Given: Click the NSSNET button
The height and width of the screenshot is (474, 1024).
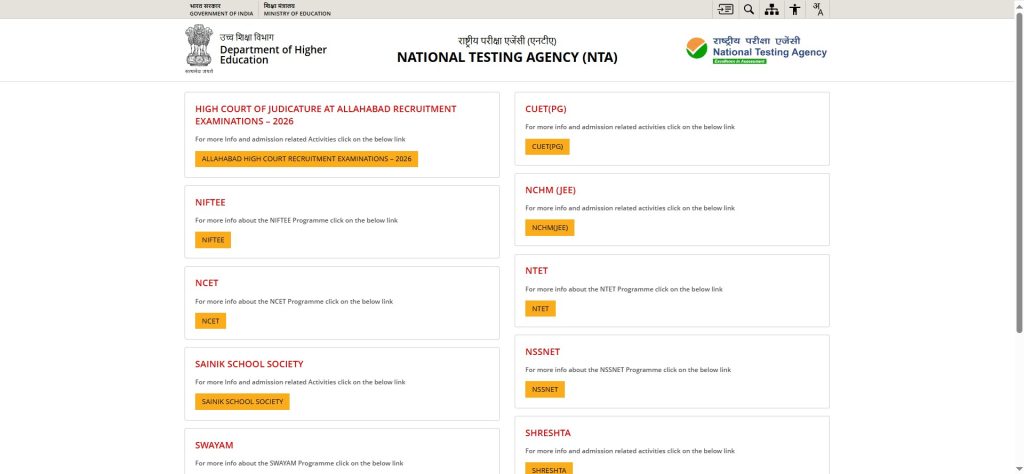Looking at the screenshot, I should tap(545, 389).
